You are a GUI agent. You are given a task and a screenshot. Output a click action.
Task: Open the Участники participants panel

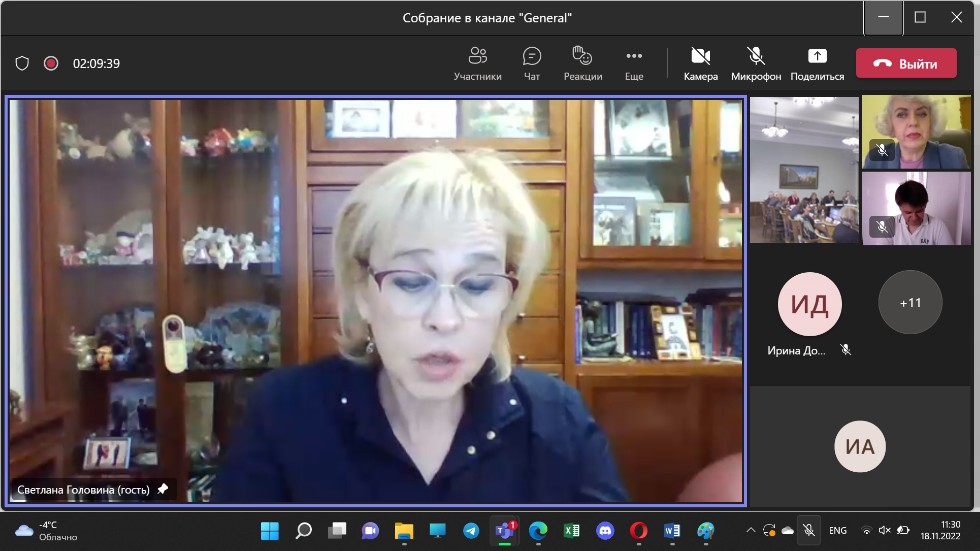point(477,63)
